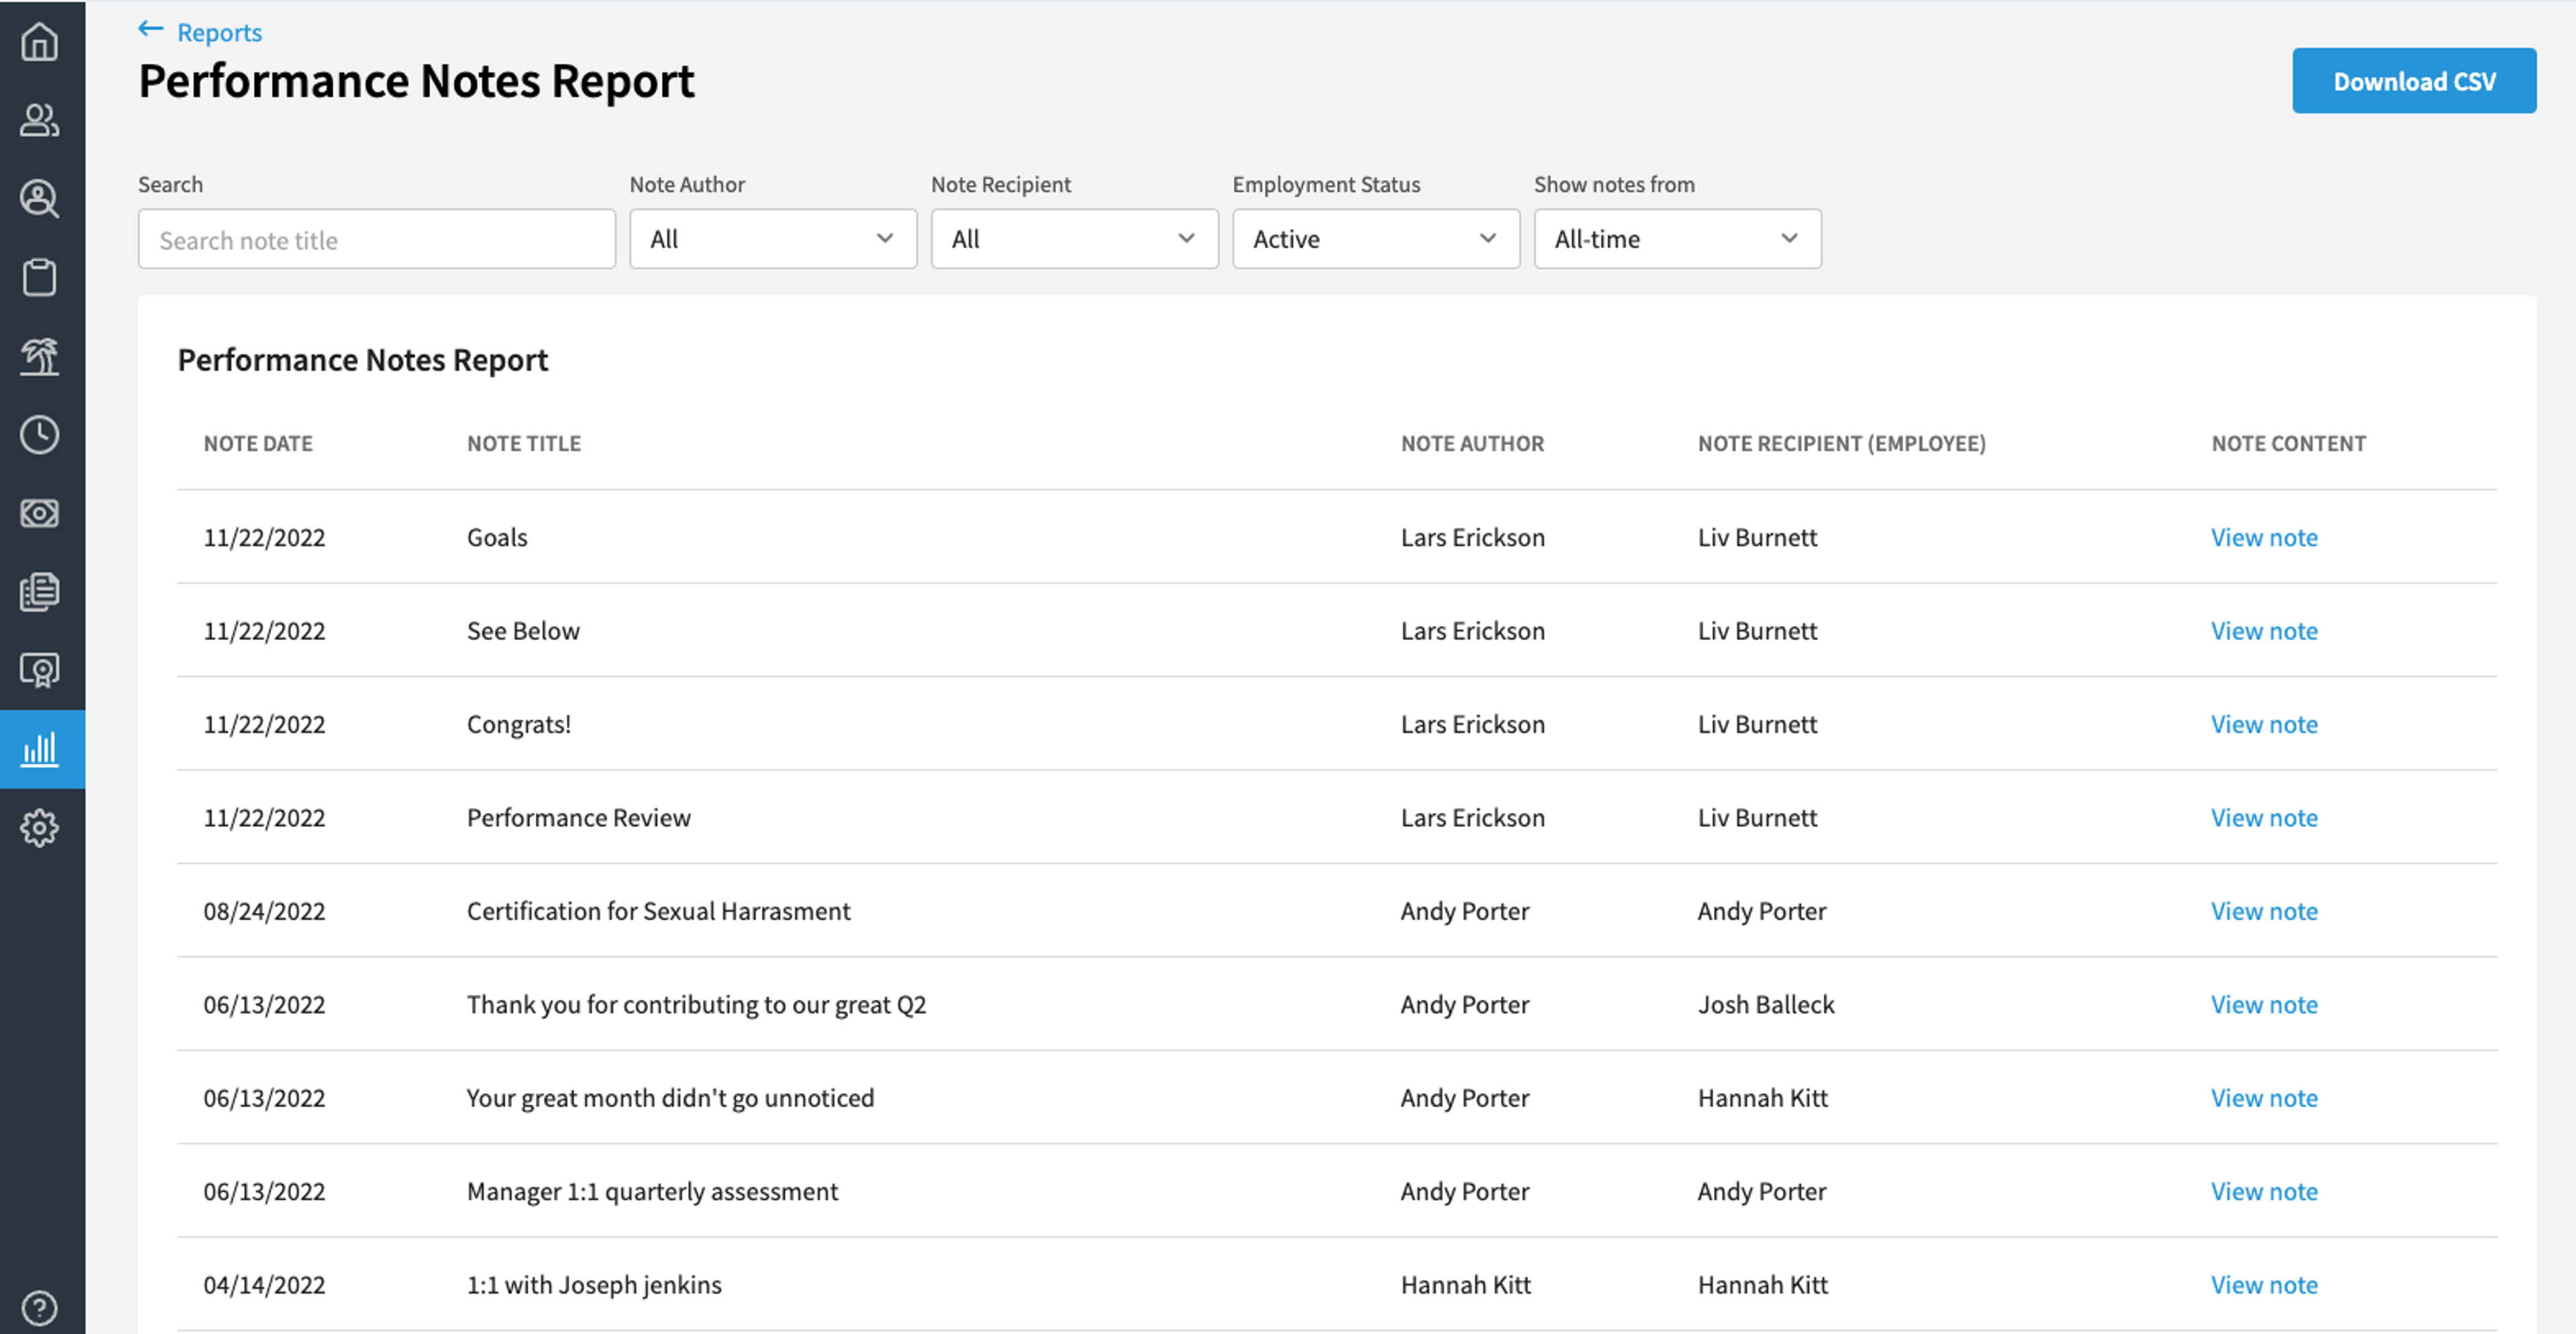Screen dimensions: 2576x1334
Task: Select Manager 1:1 quarterly assessment title
Action: point(652,1191)
